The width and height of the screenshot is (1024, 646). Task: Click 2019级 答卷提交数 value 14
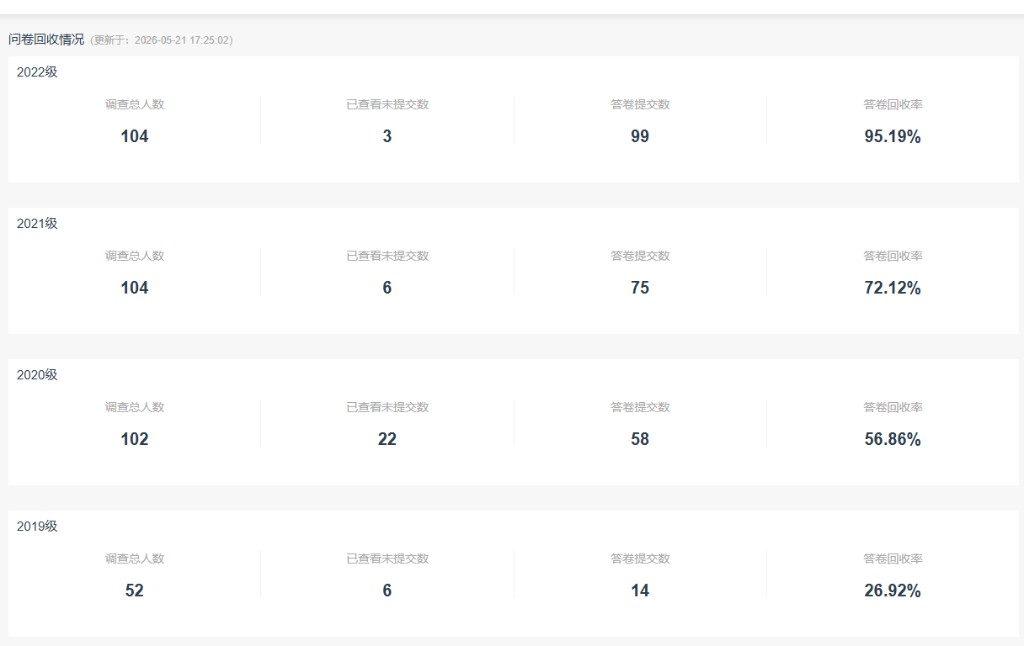(640, 590)
